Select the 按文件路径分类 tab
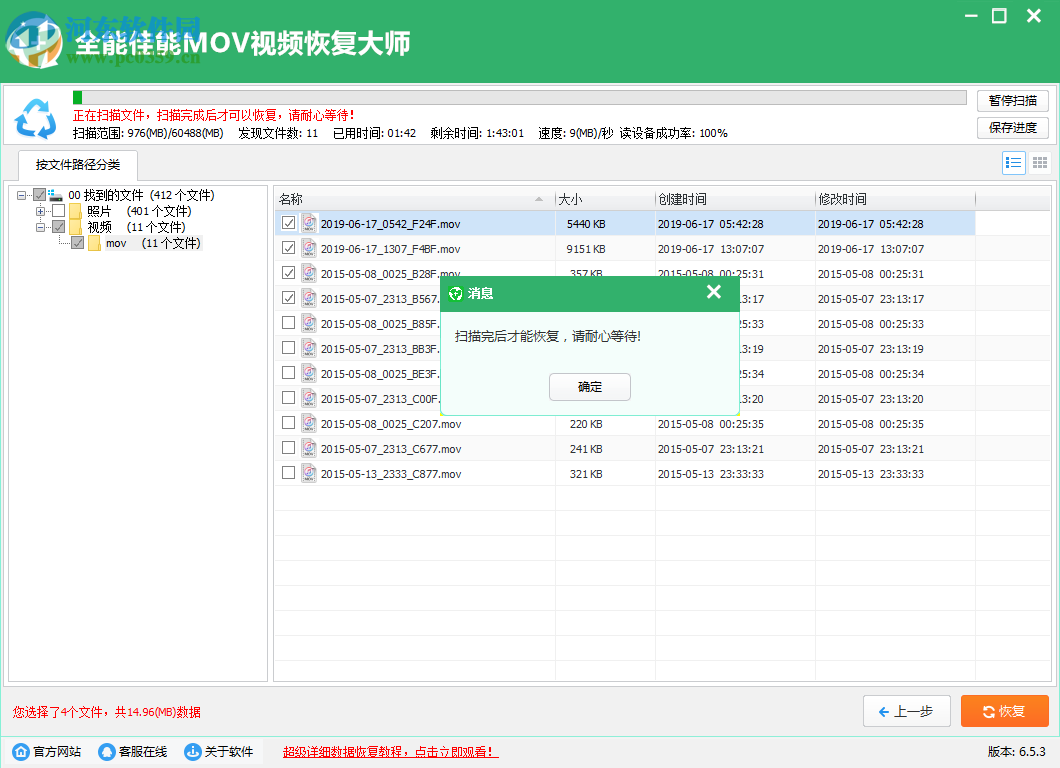Viewport: 1060px width, 768px height. coord(77,166)
